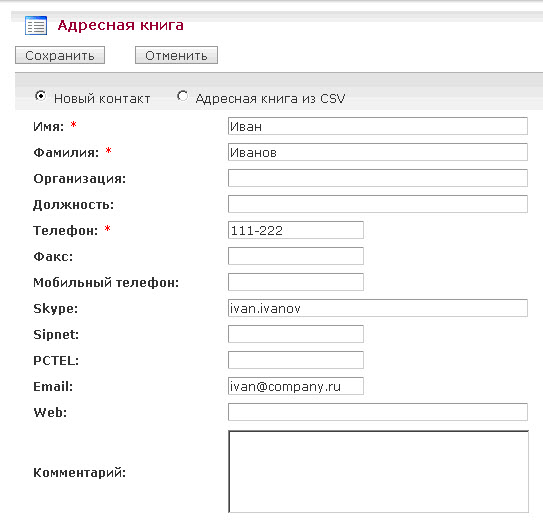The height and width of the screenshot is (523, 543).
Task: Click the Skype: label
Action: pyautogui.click(x=55, y=309)
